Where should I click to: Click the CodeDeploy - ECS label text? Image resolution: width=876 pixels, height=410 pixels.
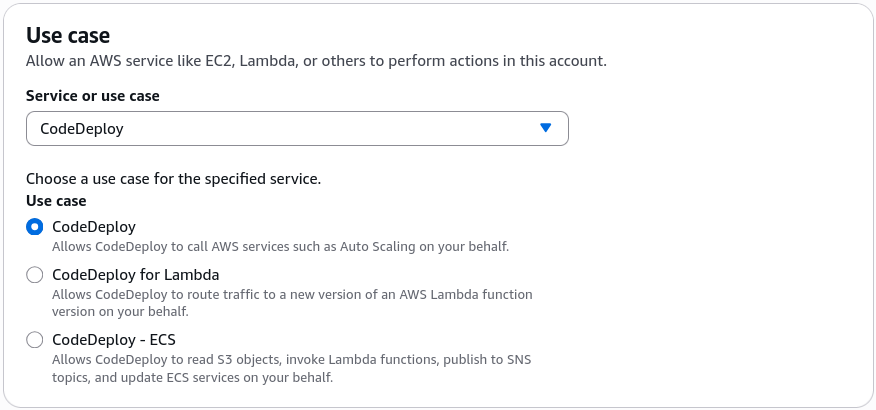[x=114, y=340]
